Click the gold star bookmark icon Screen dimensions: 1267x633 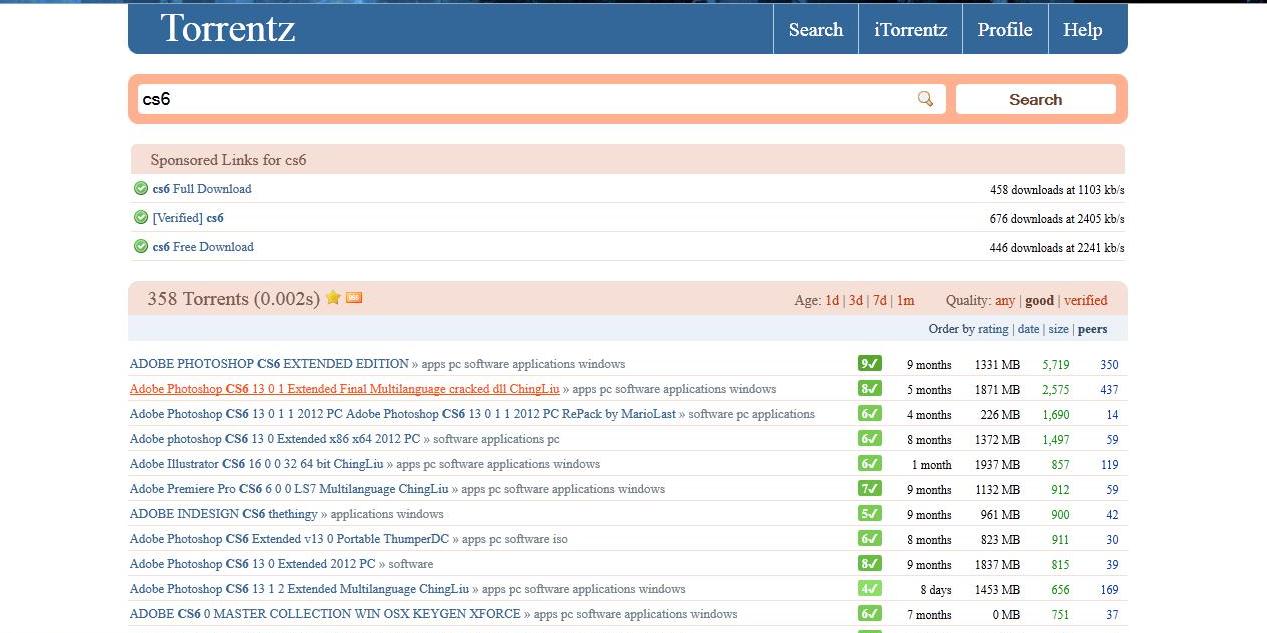pyautogui.click(x=333, y=297)
